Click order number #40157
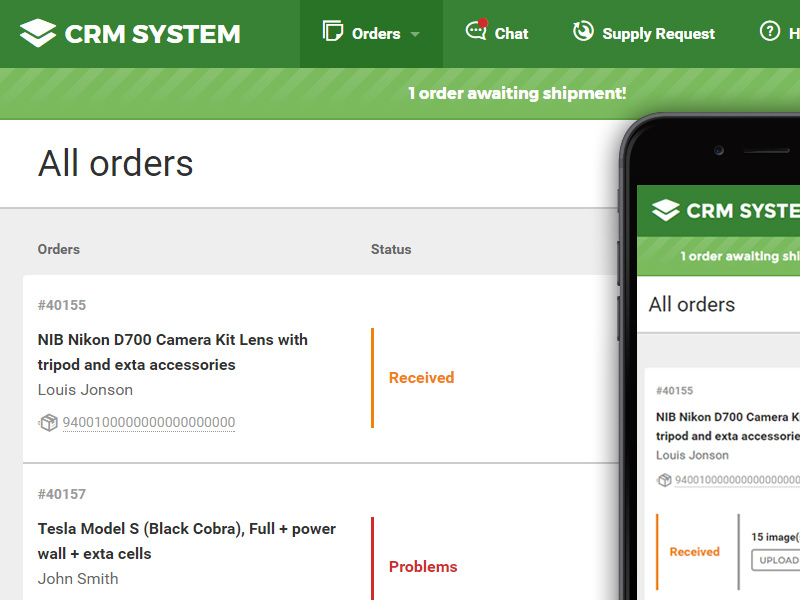The width and height of the screenshot is (800, 600). click(62, 494)
